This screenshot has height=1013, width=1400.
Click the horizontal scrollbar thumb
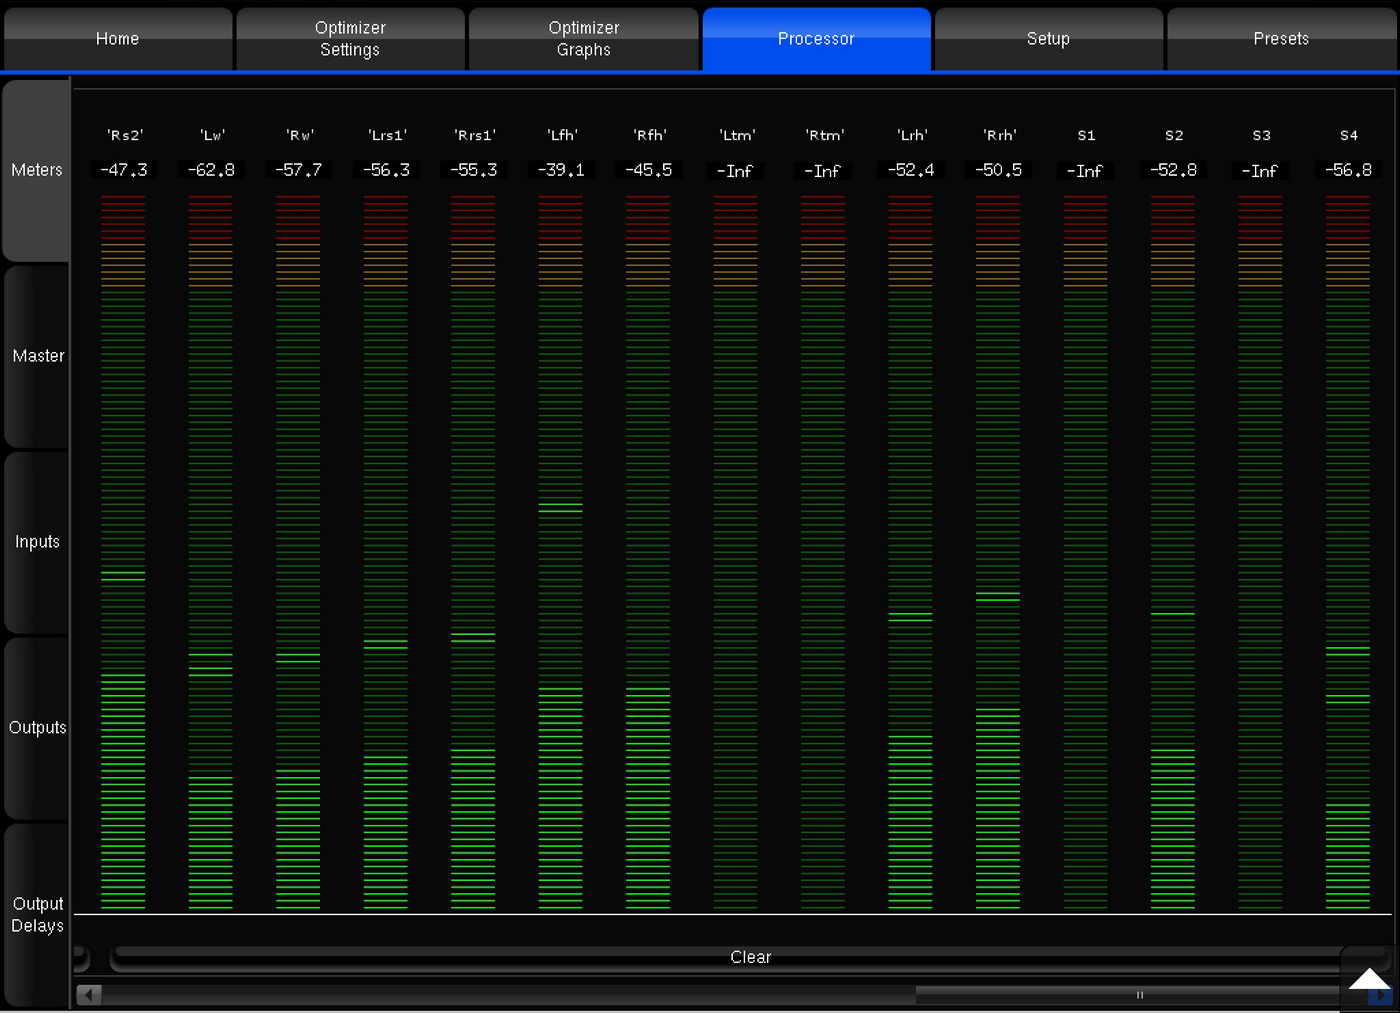[1138, 995]
